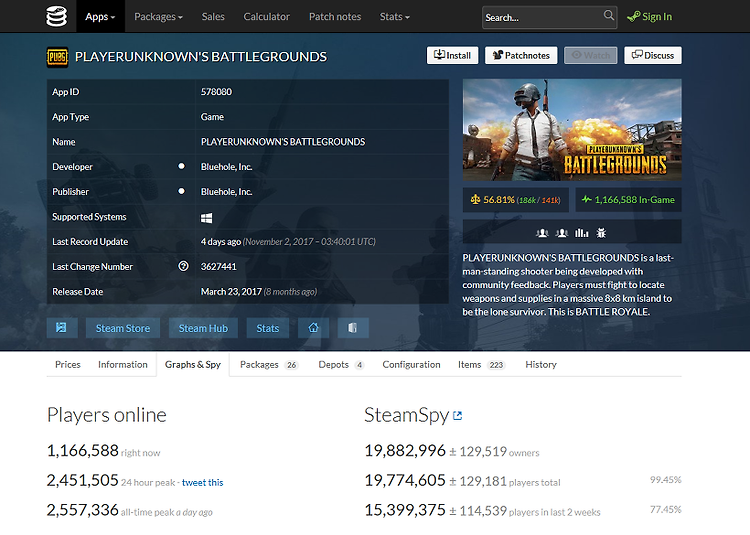
Task: Open the Bluehole, Inc. developer link
Action: (226, 166)
